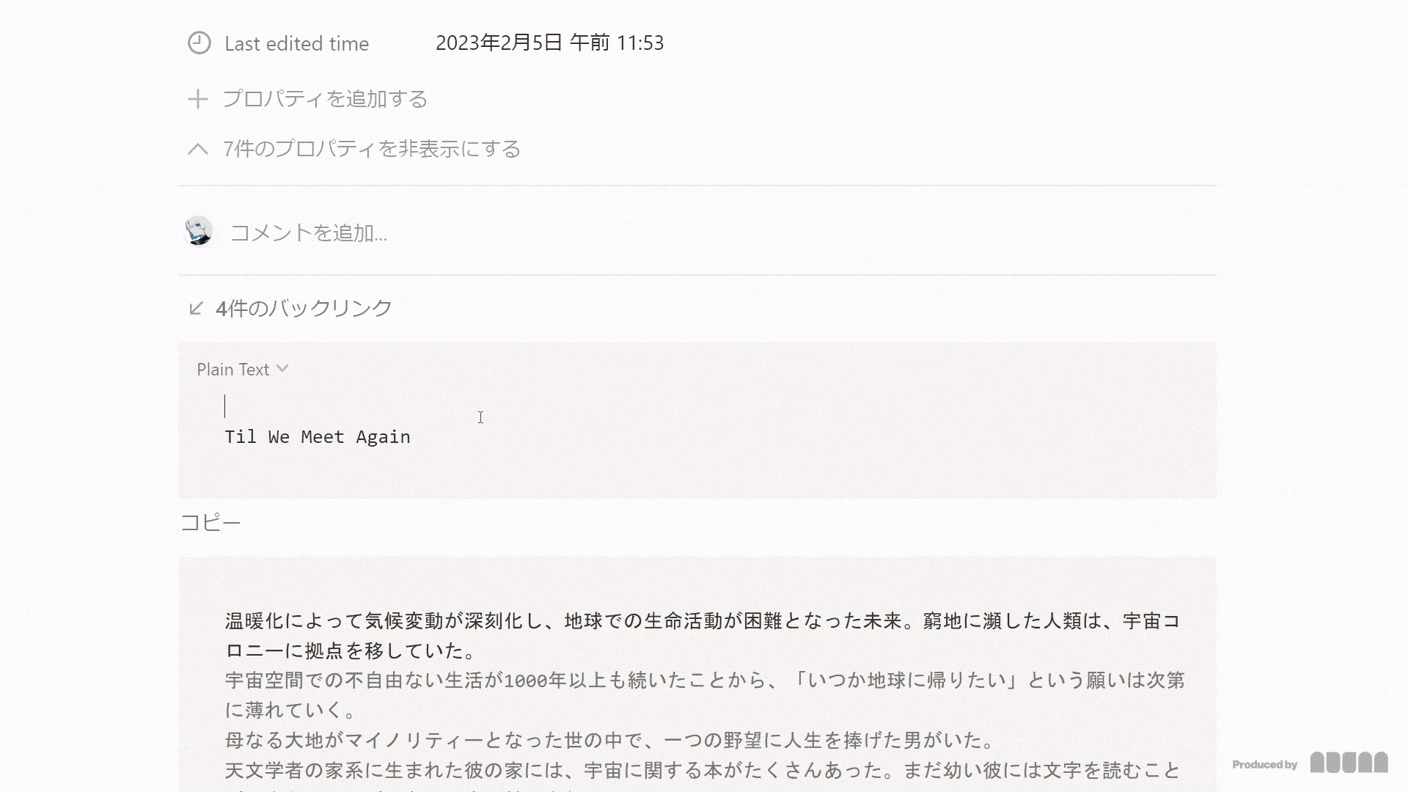Click the 2023年2月5日 午前 11:53 date value
The width and height of the screenshot is (1408, 792).
coord(549,43)
